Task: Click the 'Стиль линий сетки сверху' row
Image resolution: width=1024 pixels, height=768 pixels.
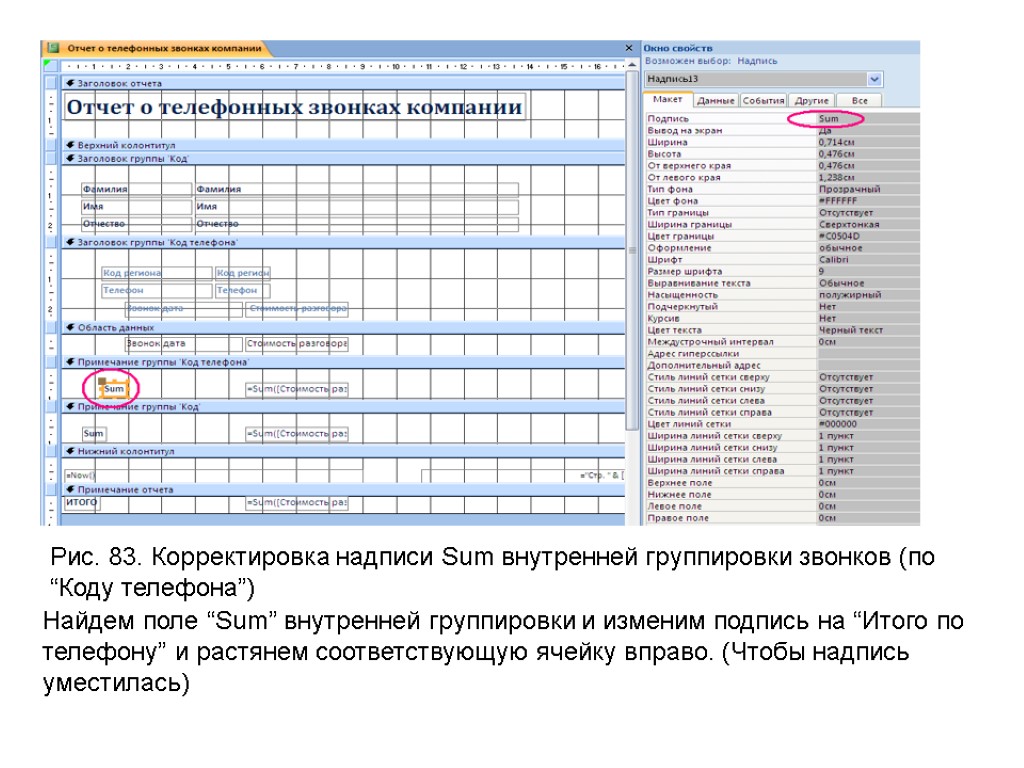Action: pos(782,377)
